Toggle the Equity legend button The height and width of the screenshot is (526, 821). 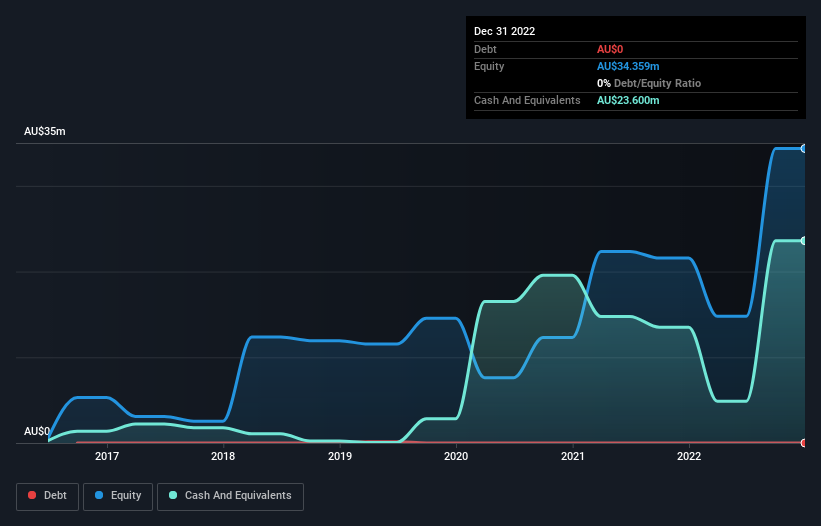[118, 496]
